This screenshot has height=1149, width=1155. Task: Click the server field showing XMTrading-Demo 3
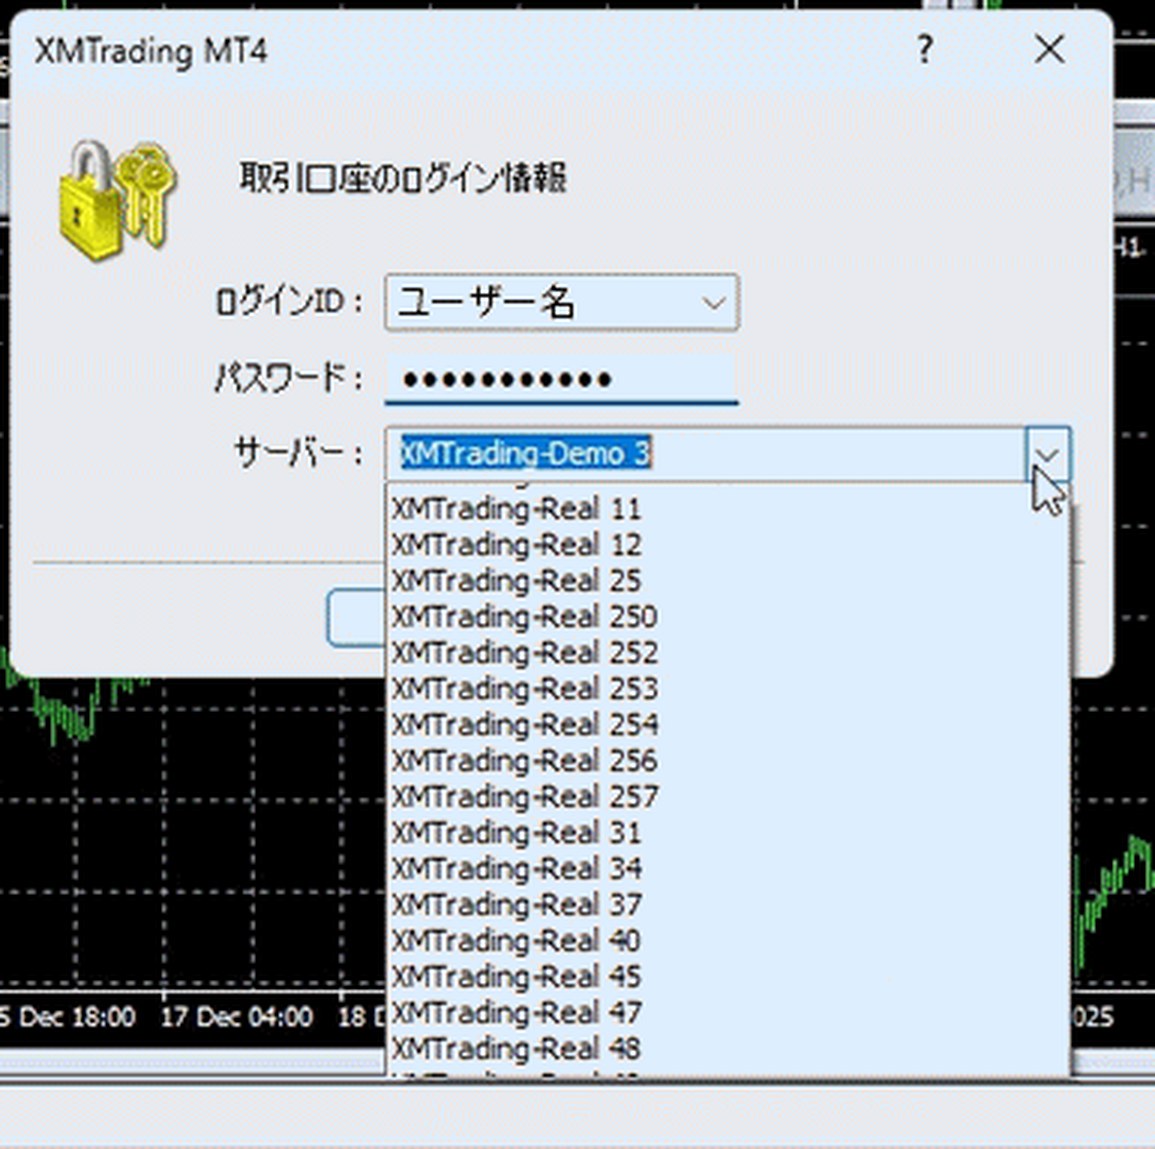(x=706, y=454)
